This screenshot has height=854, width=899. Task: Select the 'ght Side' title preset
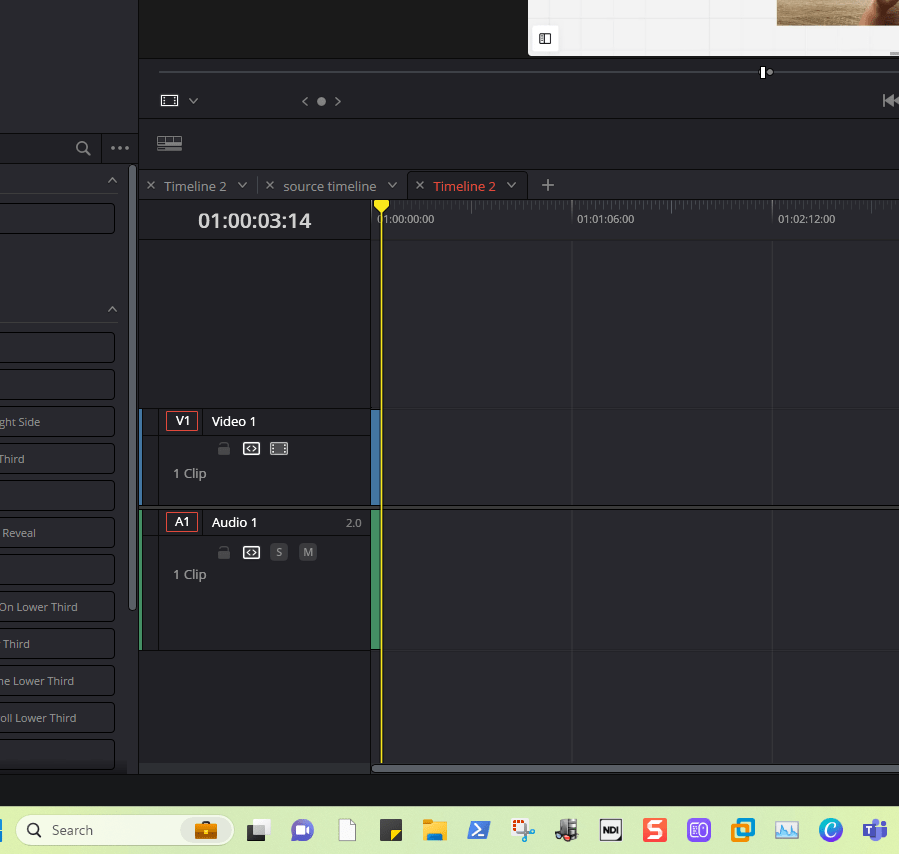tap(56, 422)
